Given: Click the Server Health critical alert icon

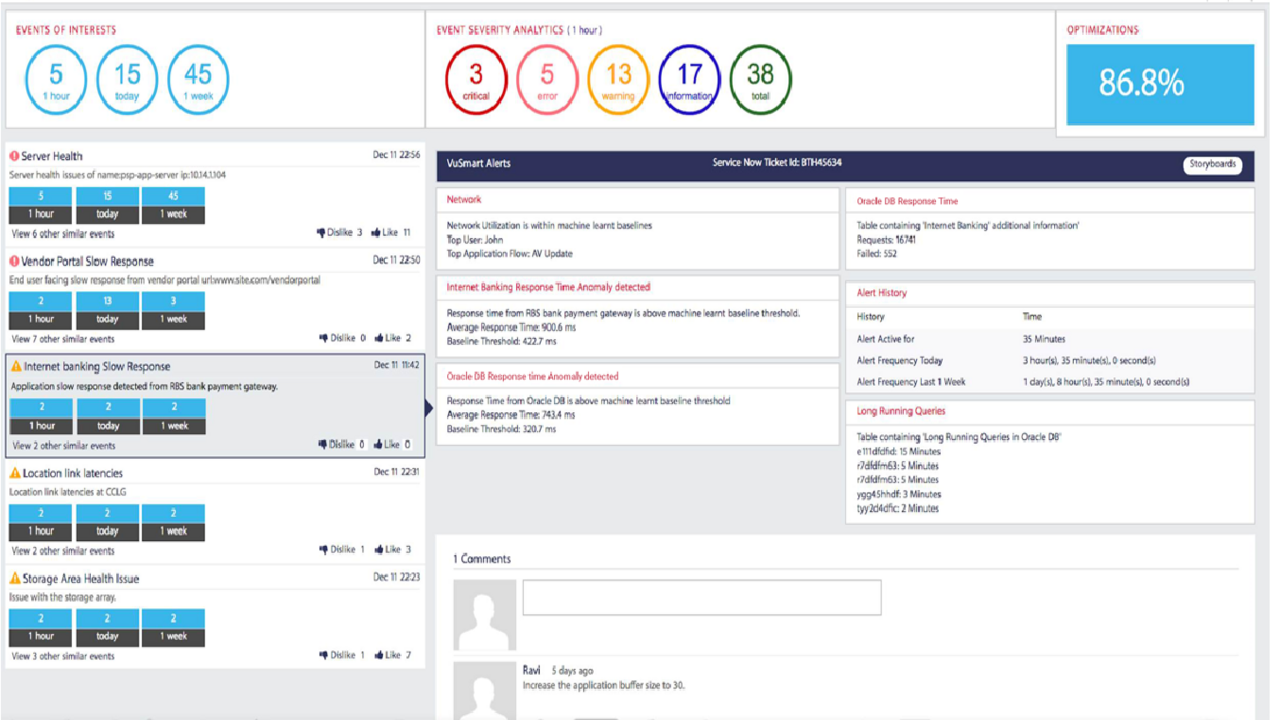Looking at the screenshot, I should click(x=14, y=156).
